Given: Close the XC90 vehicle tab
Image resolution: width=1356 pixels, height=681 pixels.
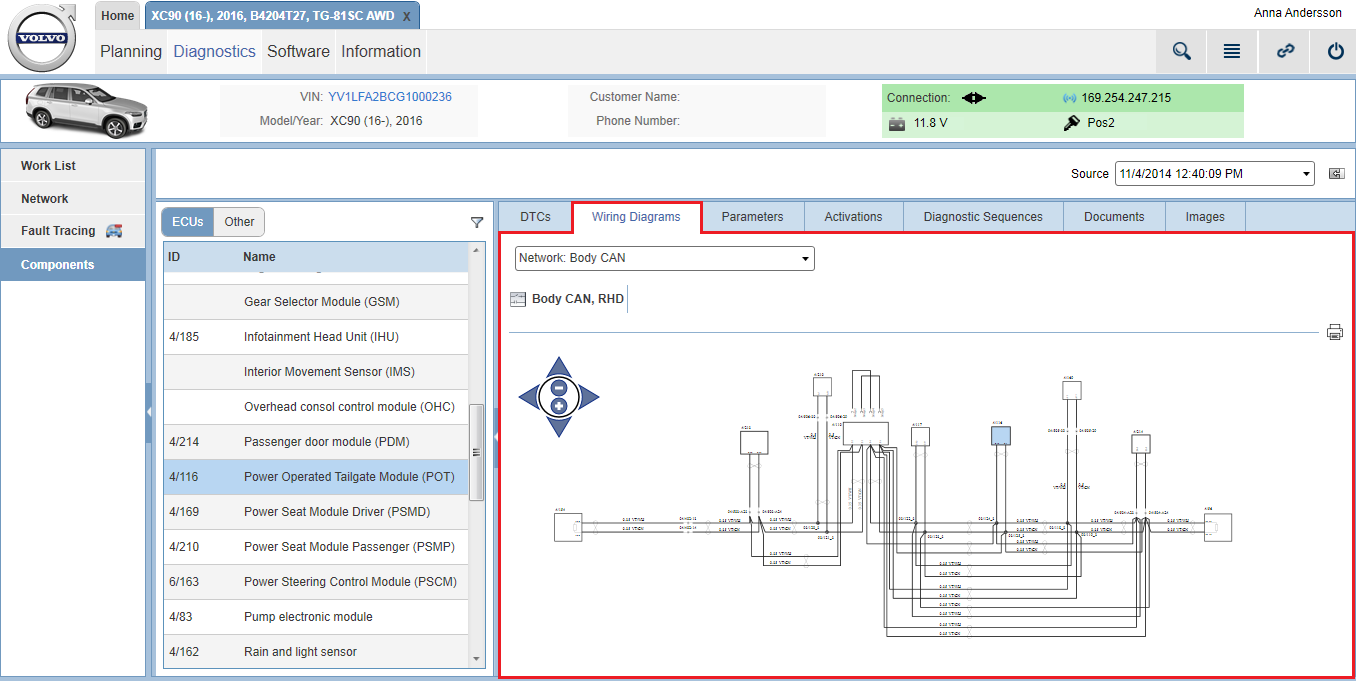Looking at the screenshot, I should pyautogui.click(x=406, y=16).
